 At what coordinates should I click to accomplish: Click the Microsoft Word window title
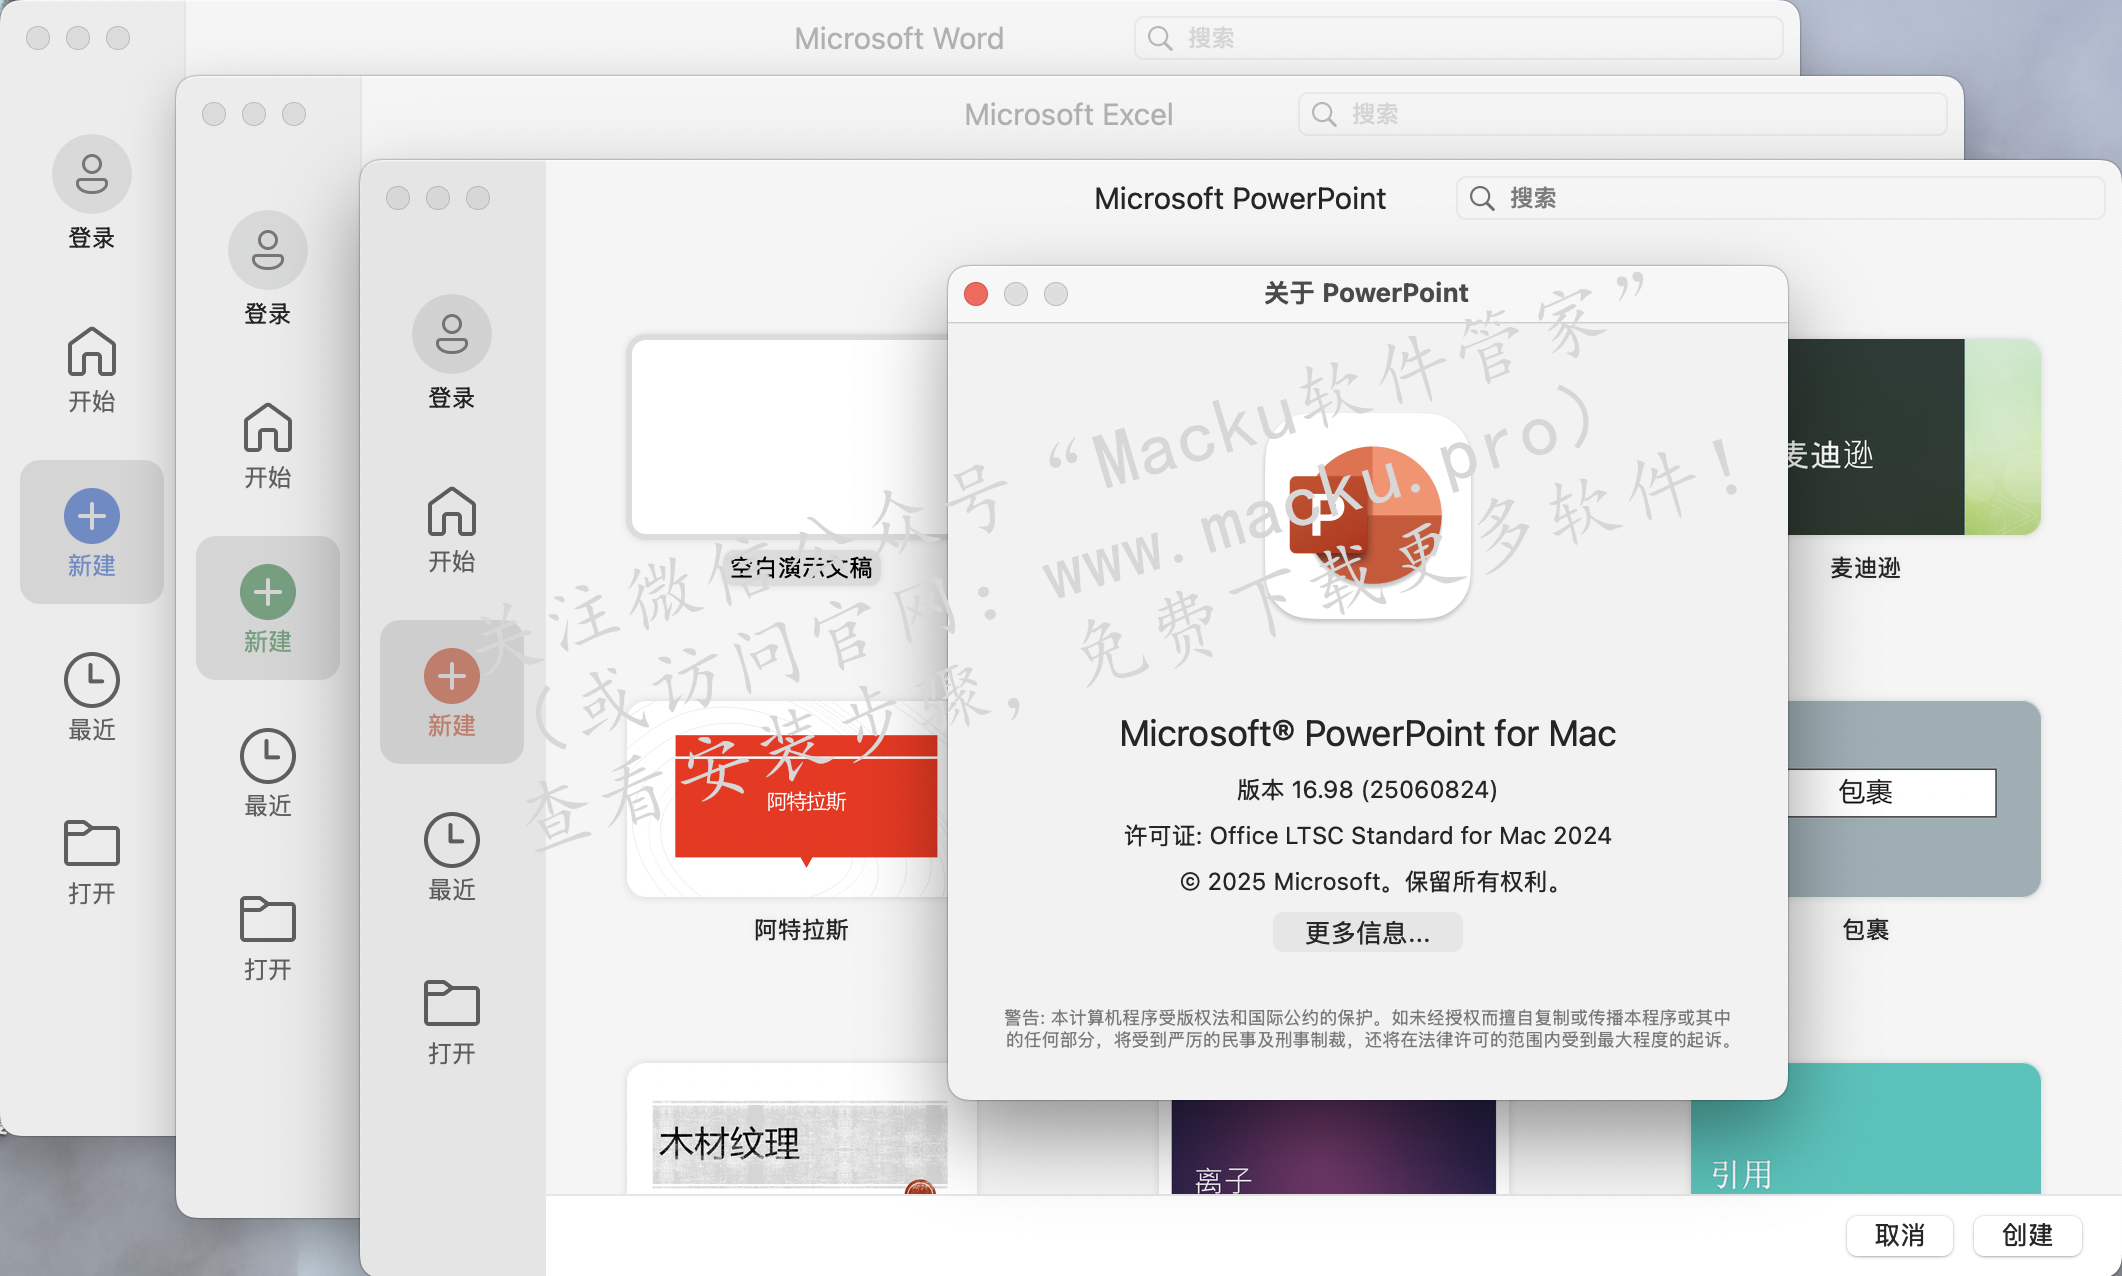click(898, 38)
